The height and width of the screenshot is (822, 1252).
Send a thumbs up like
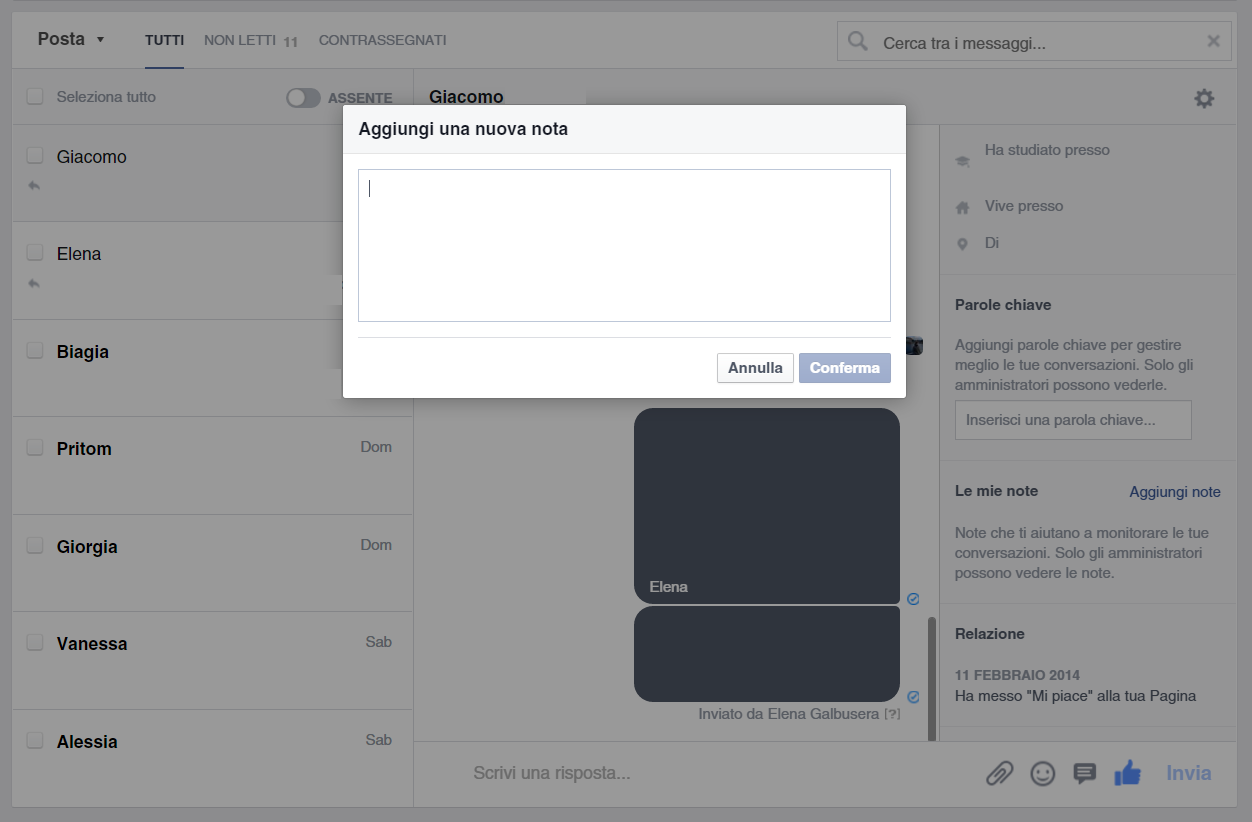pos(1128,772)
